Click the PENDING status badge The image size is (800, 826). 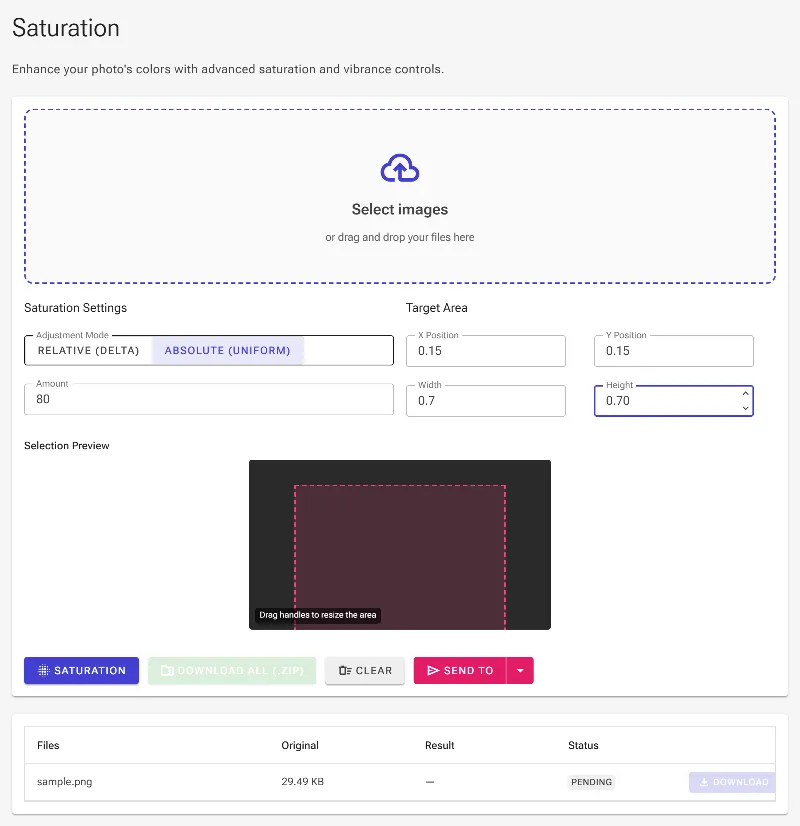tap(591, 782)
